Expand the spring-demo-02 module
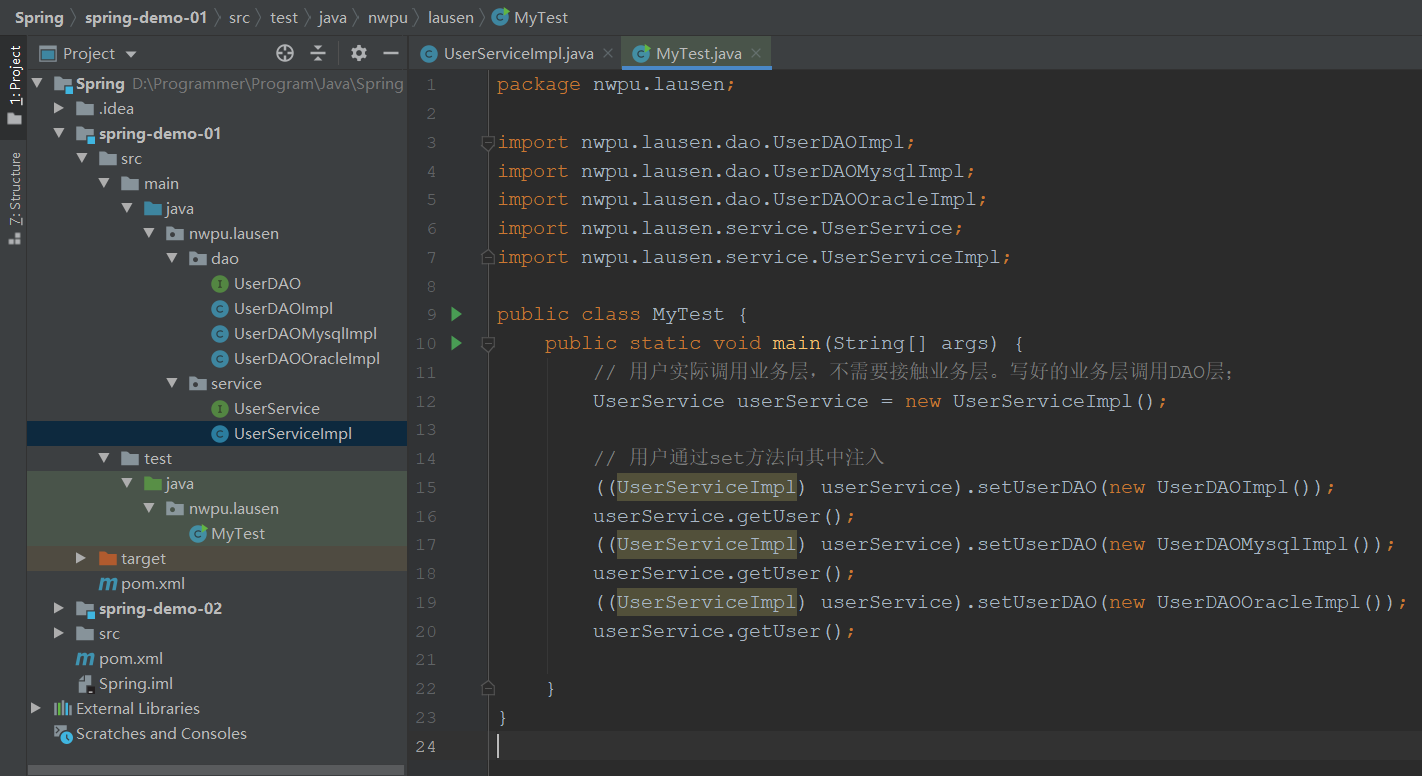 59,608
